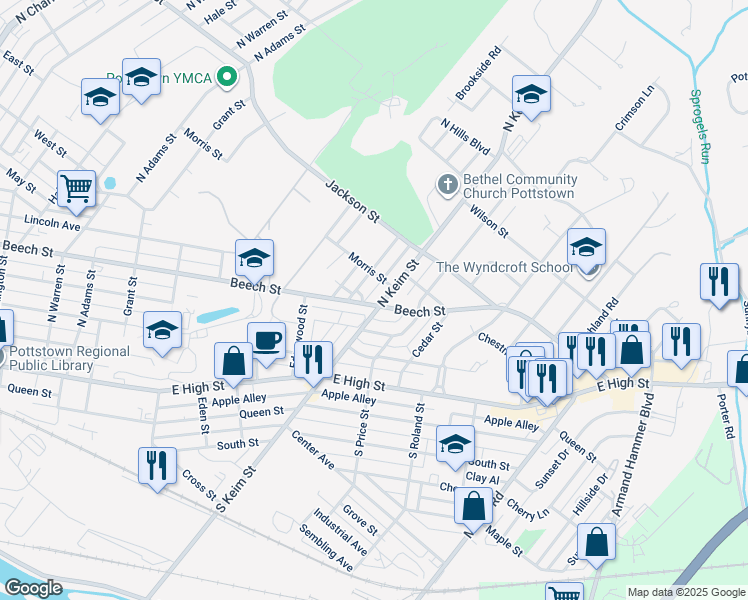Click the N Hills Blvd label
The width and height of the screenshot is (748, 600).
point(465,137)
